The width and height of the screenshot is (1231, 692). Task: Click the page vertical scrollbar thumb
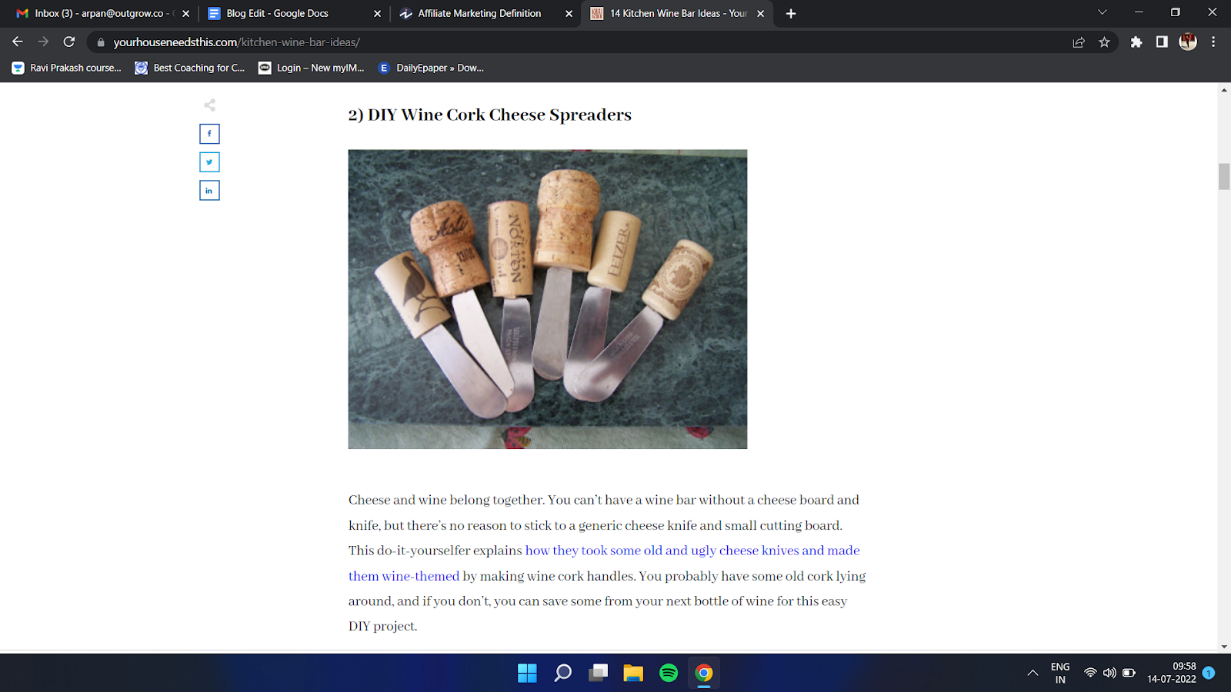1223,176
